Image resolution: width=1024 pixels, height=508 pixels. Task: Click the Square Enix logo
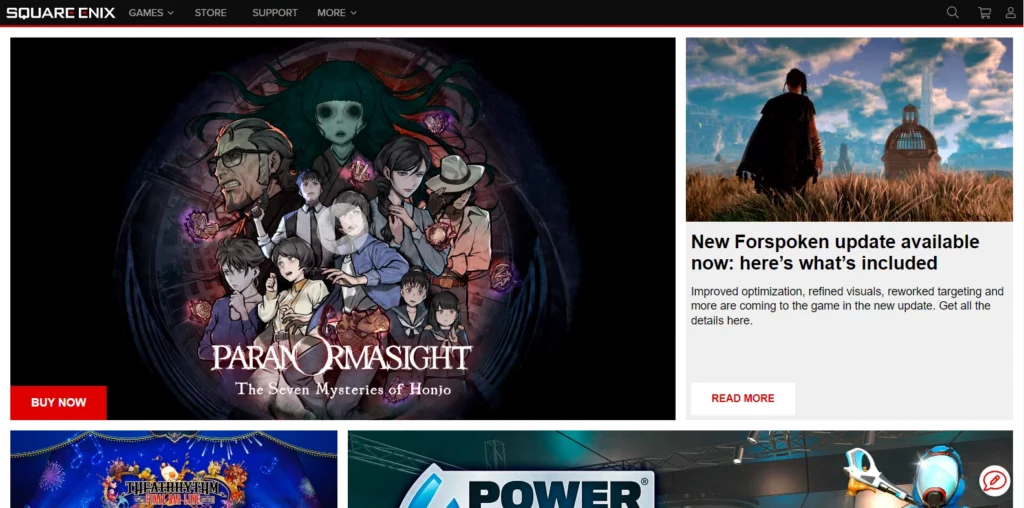[x=61, y=12]
